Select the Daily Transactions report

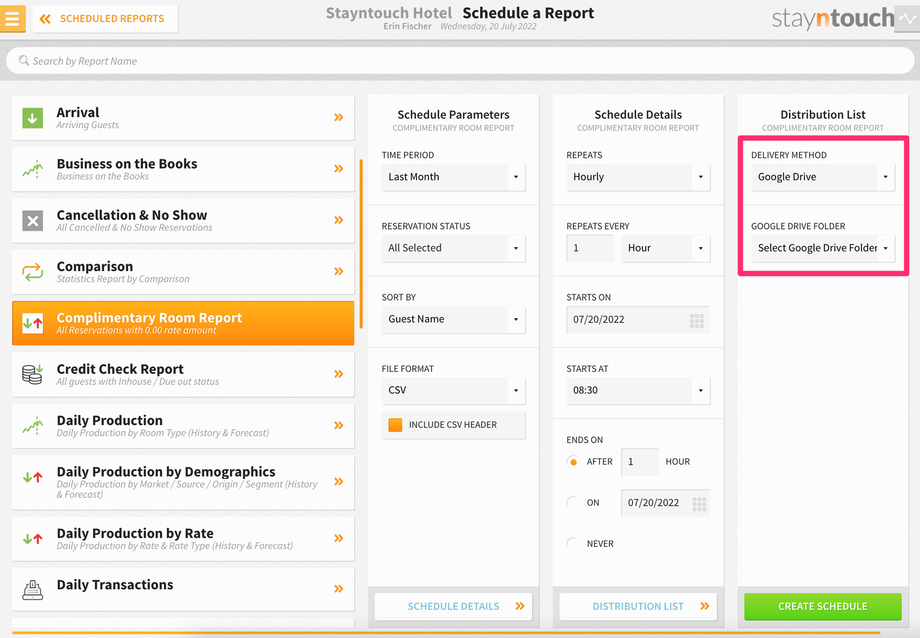pos(183,589)
